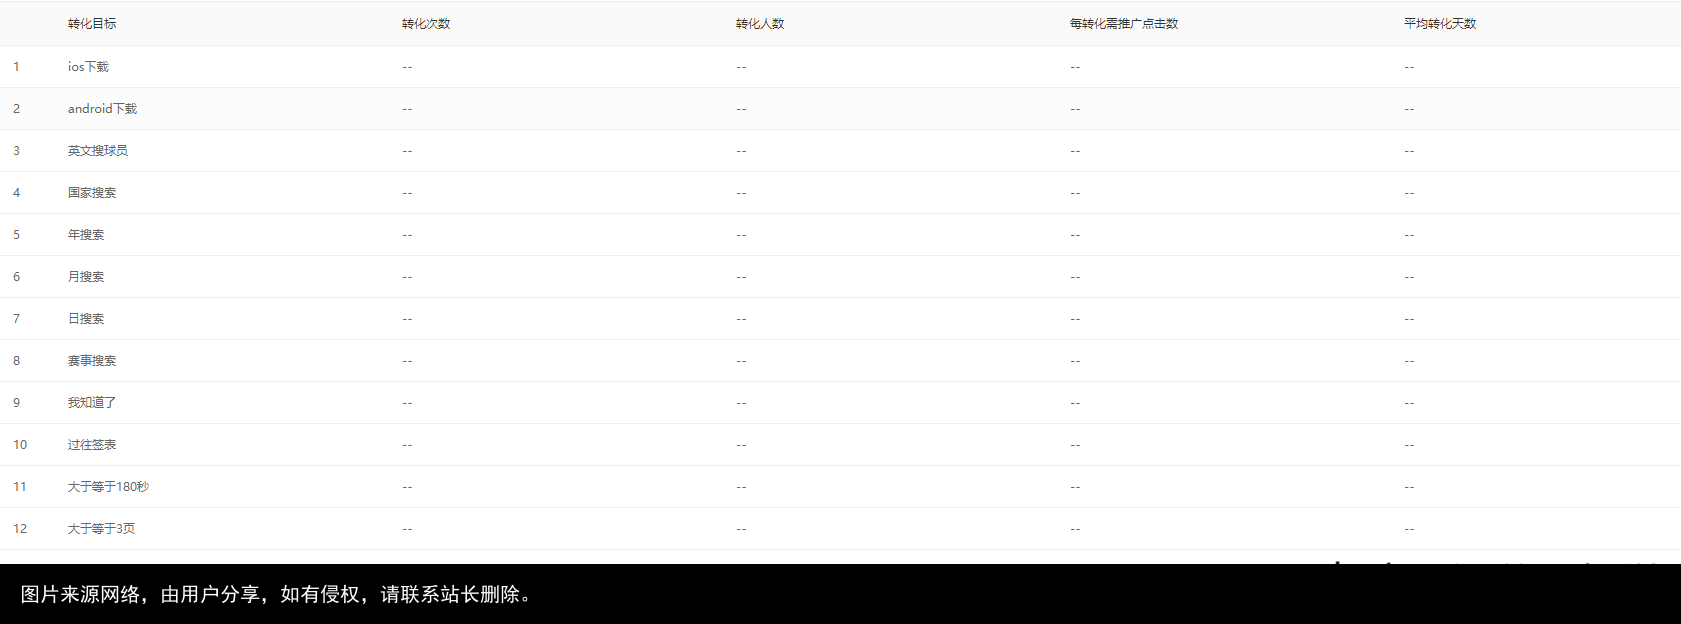1681x624 pixels.
Task: Open the 赛事搜索 row label
Action: (x=92, y=361)
